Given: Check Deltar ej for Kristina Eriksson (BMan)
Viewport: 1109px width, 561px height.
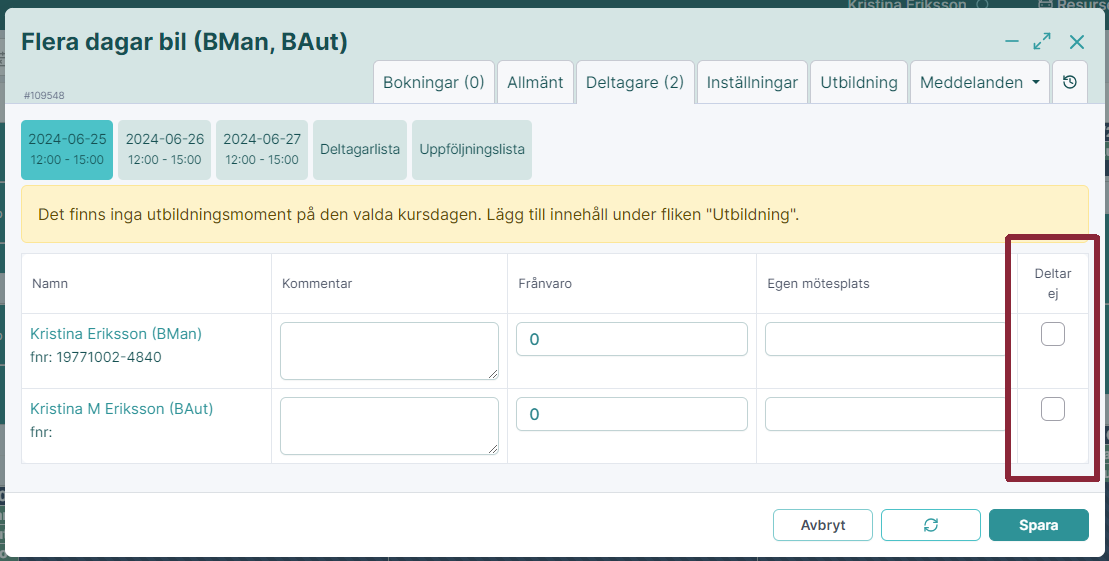Looking at the screenshot, I should [1052, 334].
